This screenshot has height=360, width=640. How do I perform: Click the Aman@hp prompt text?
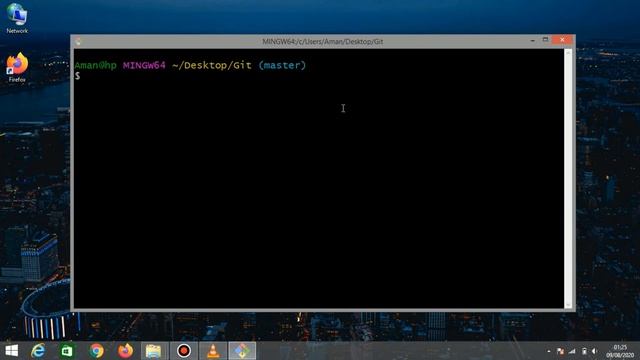[96, 65]
